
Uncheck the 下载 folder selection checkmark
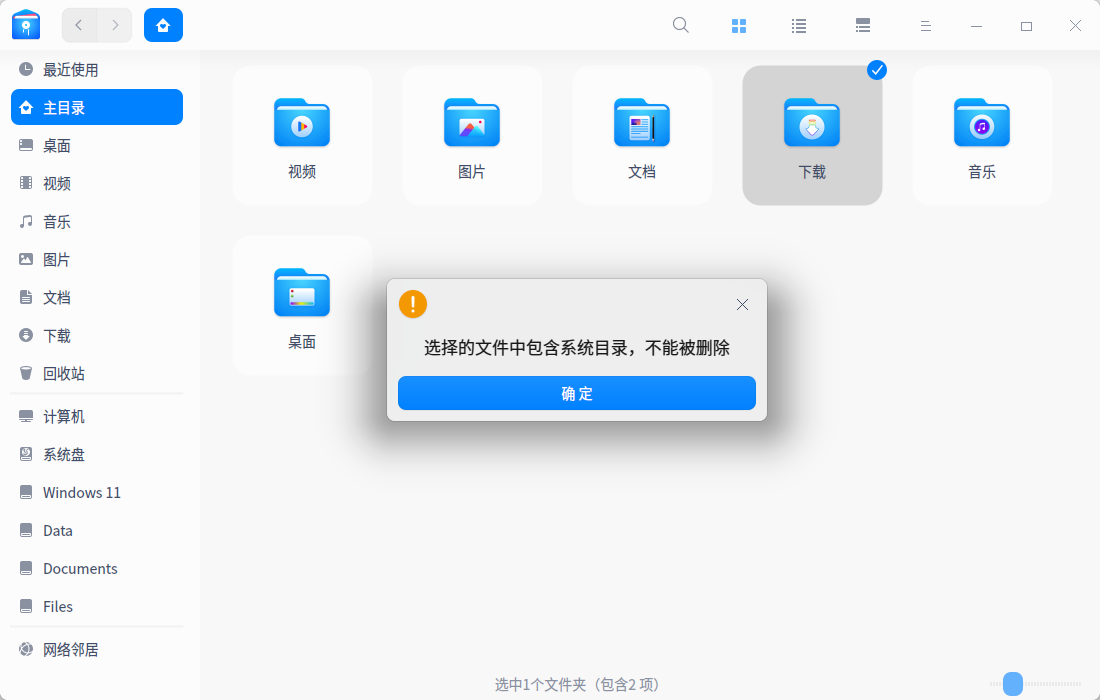(x=877, y=70)
